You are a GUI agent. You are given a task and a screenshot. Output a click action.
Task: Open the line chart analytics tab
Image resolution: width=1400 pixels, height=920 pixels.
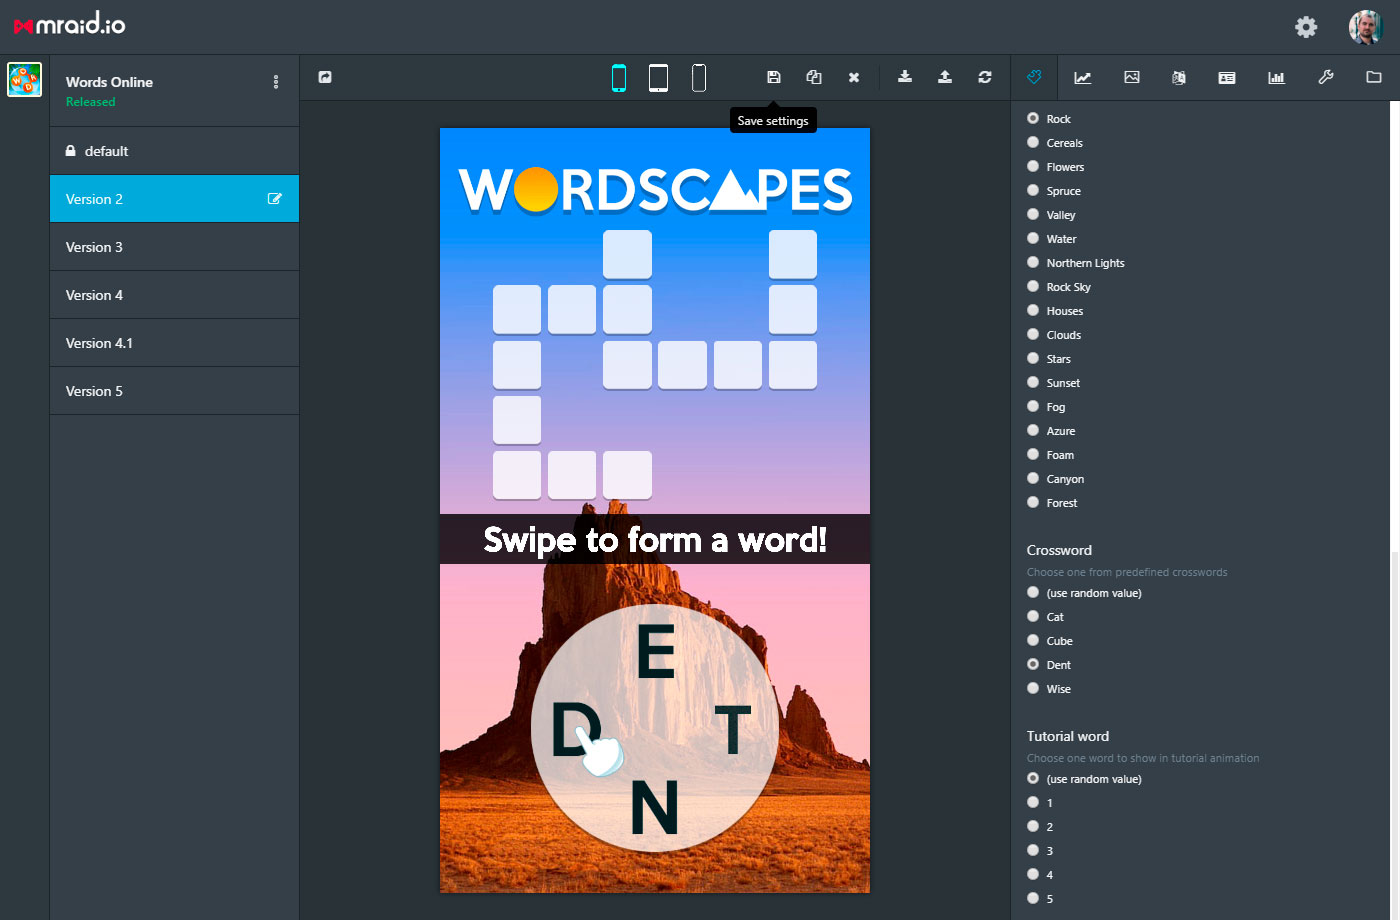pos(1083,77)
